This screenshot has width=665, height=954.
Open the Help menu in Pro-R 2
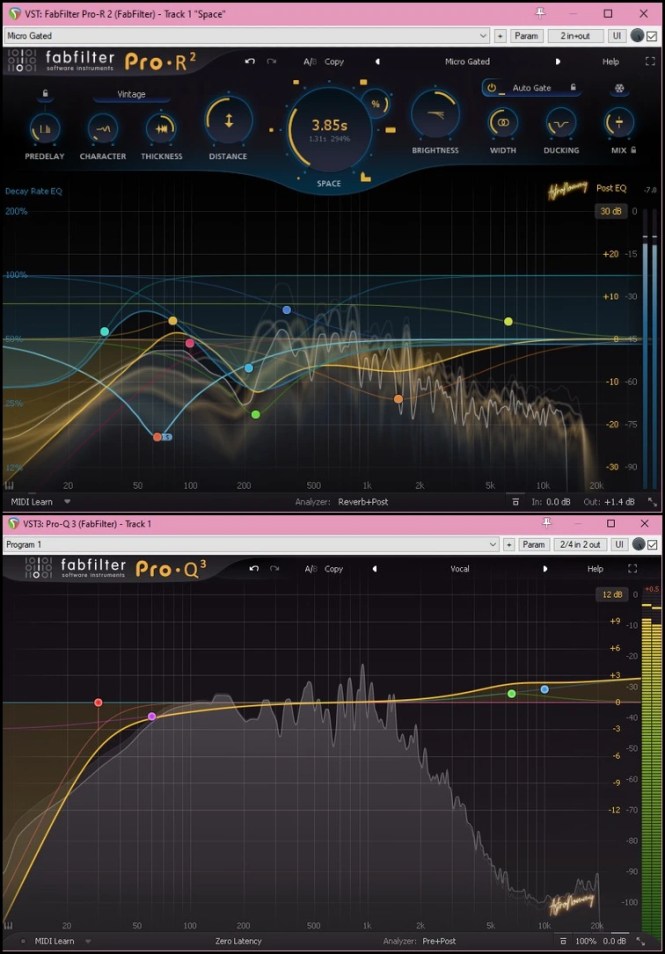pyautogui.click(x=610, y=62)
